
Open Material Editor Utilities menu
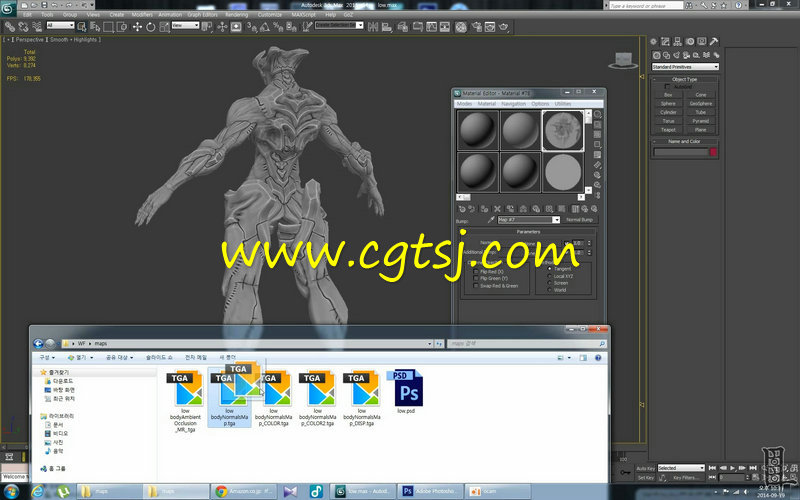pyautogui.click(x=563, y=104)
